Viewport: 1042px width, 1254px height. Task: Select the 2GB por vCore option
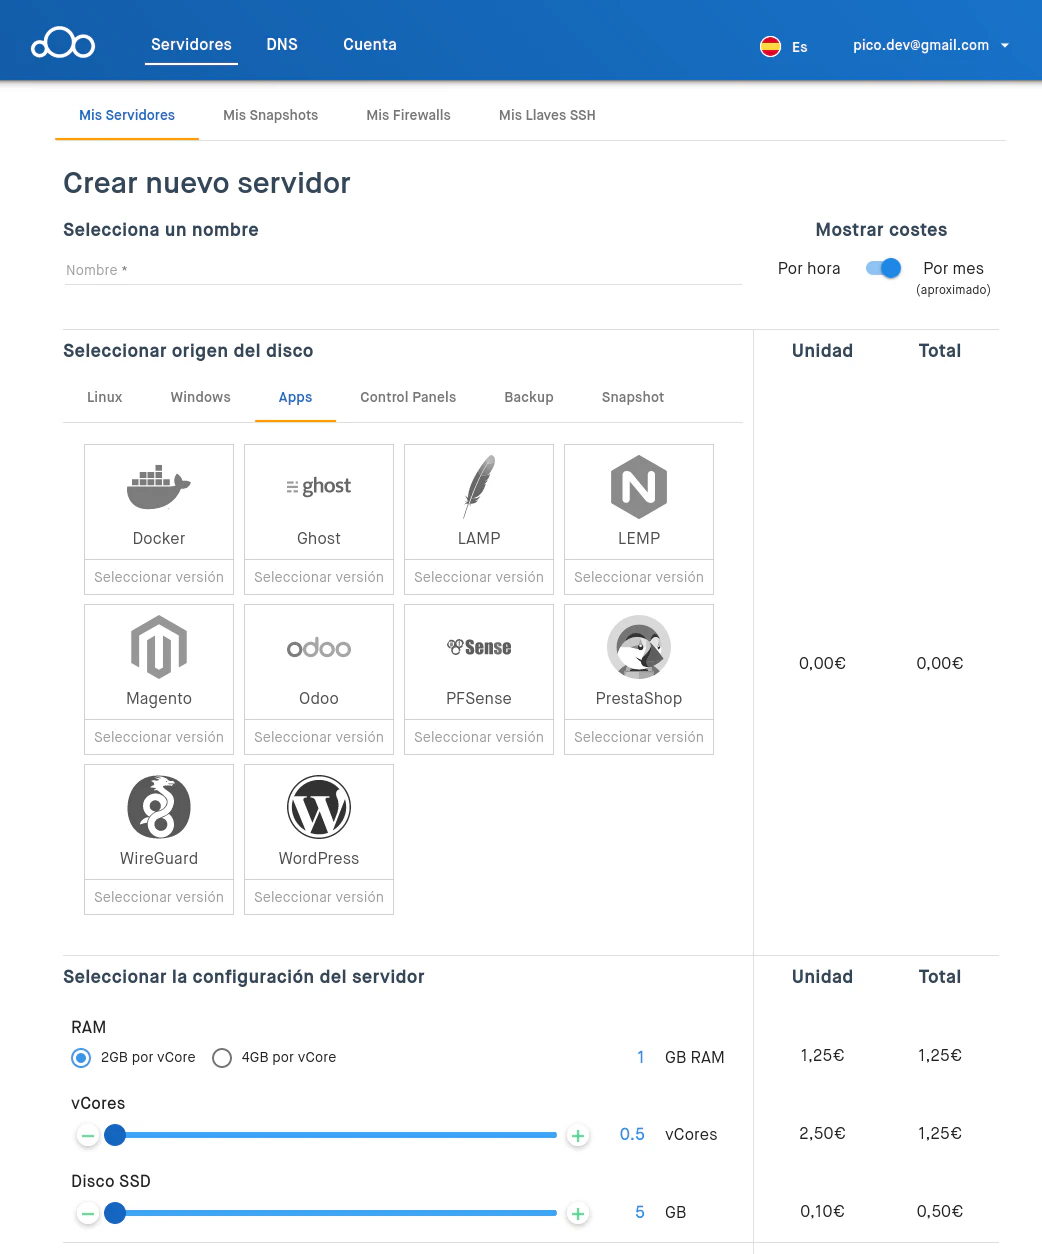pos(81,1058)
